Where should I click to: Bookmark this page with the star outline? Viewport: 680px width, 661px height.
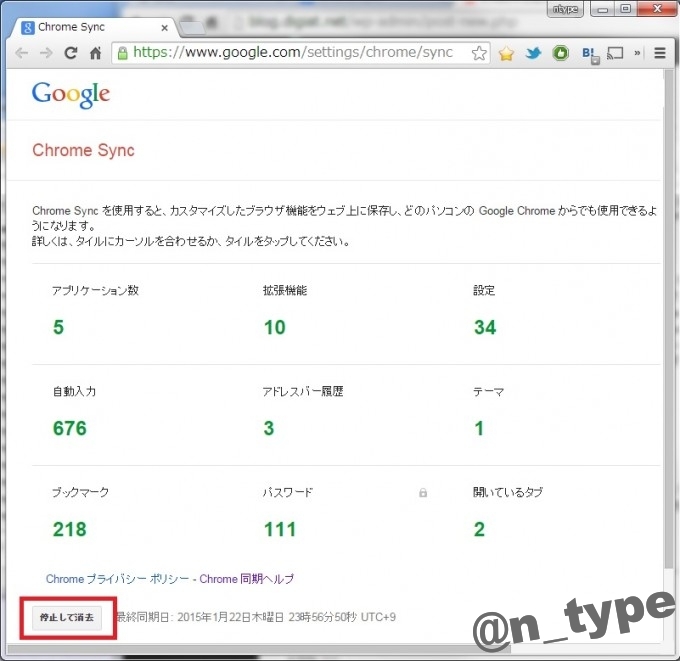[x=479, y=53]
